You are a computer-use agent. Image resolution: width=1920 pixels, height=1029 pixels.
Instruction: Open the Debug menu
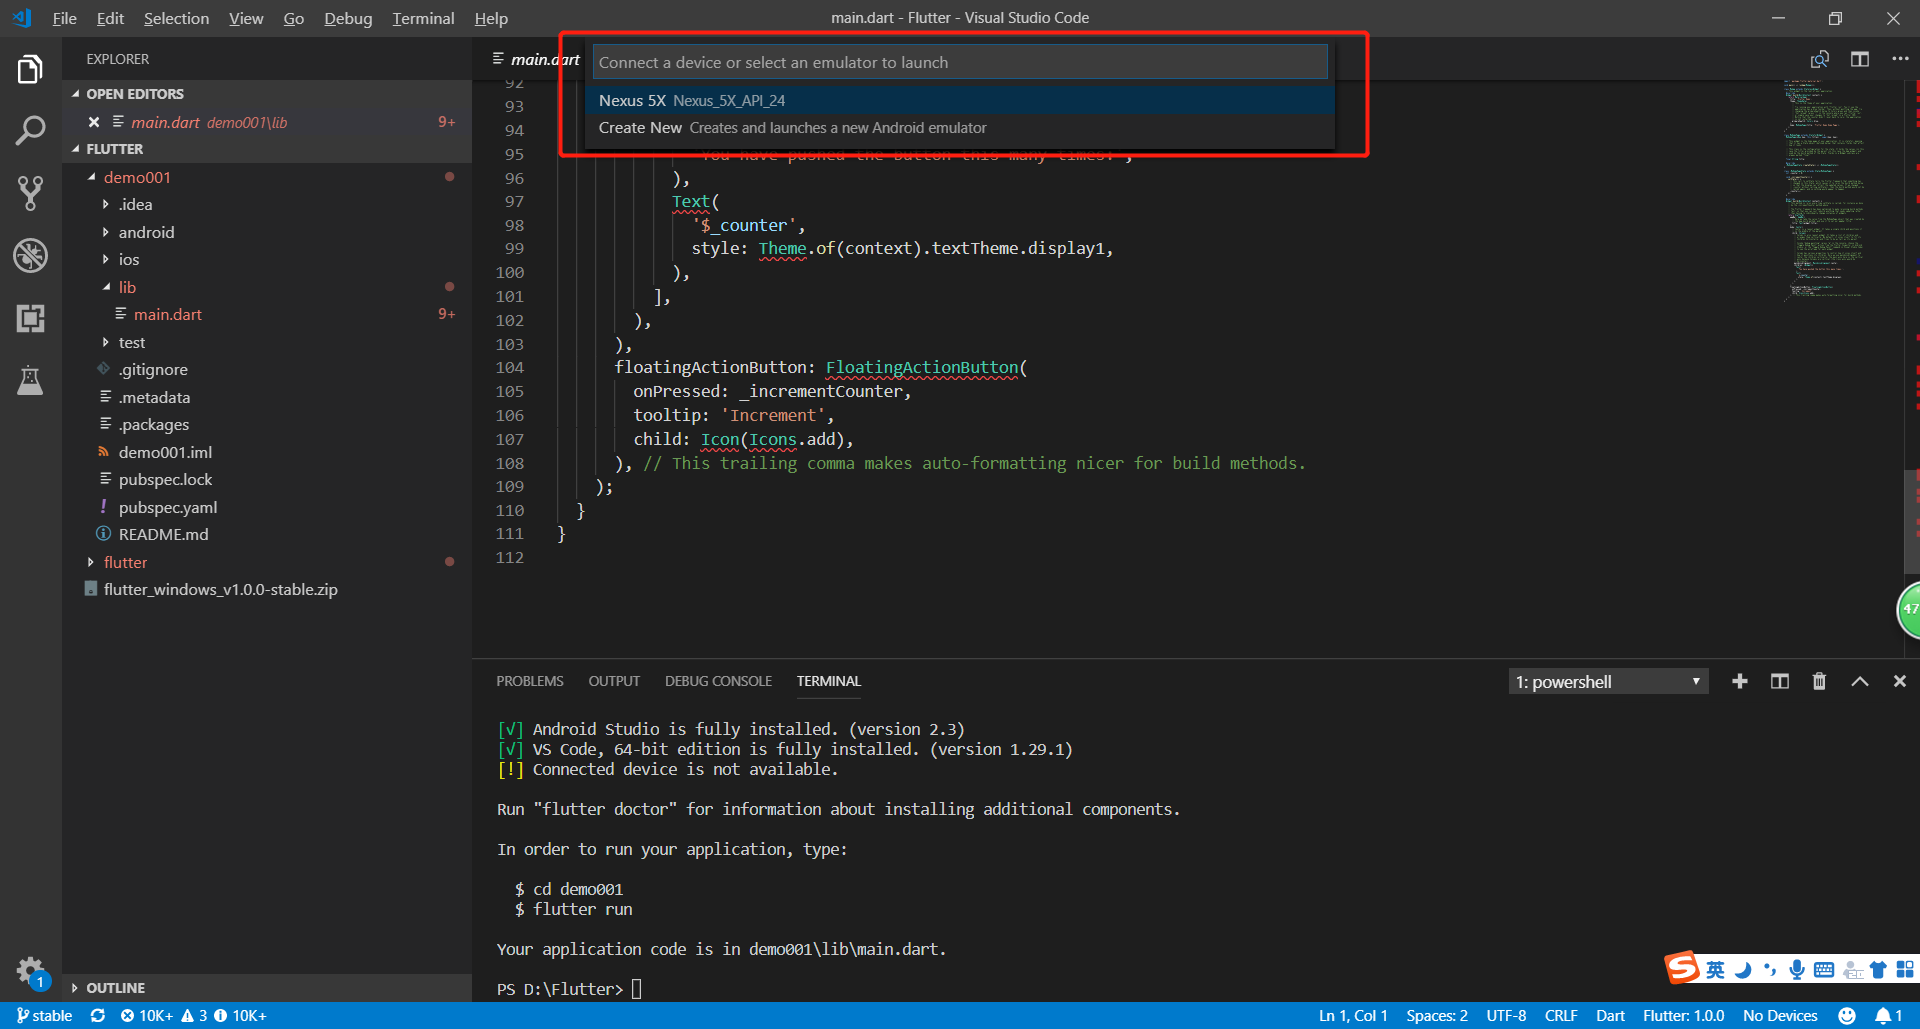[348, 18]
